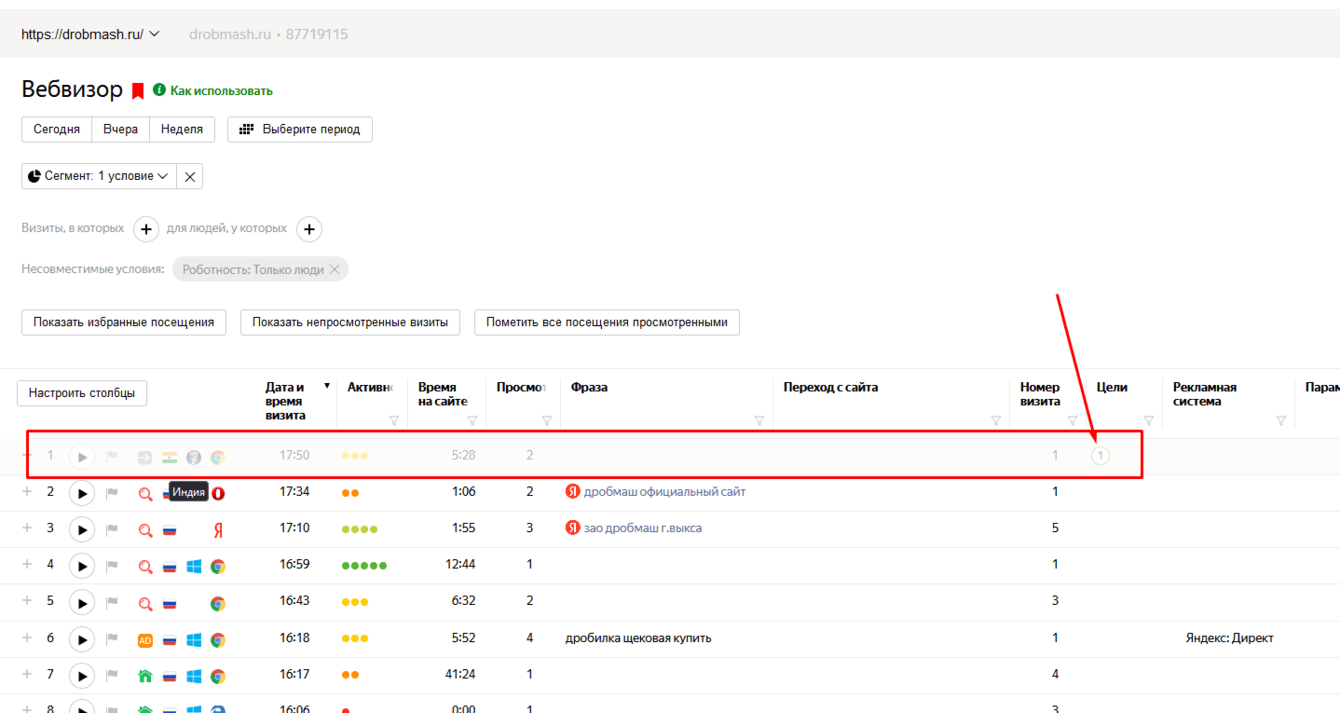Flag visit 2 as favorite
Screen dimensions: 1340x713
(x=112, y=493)
